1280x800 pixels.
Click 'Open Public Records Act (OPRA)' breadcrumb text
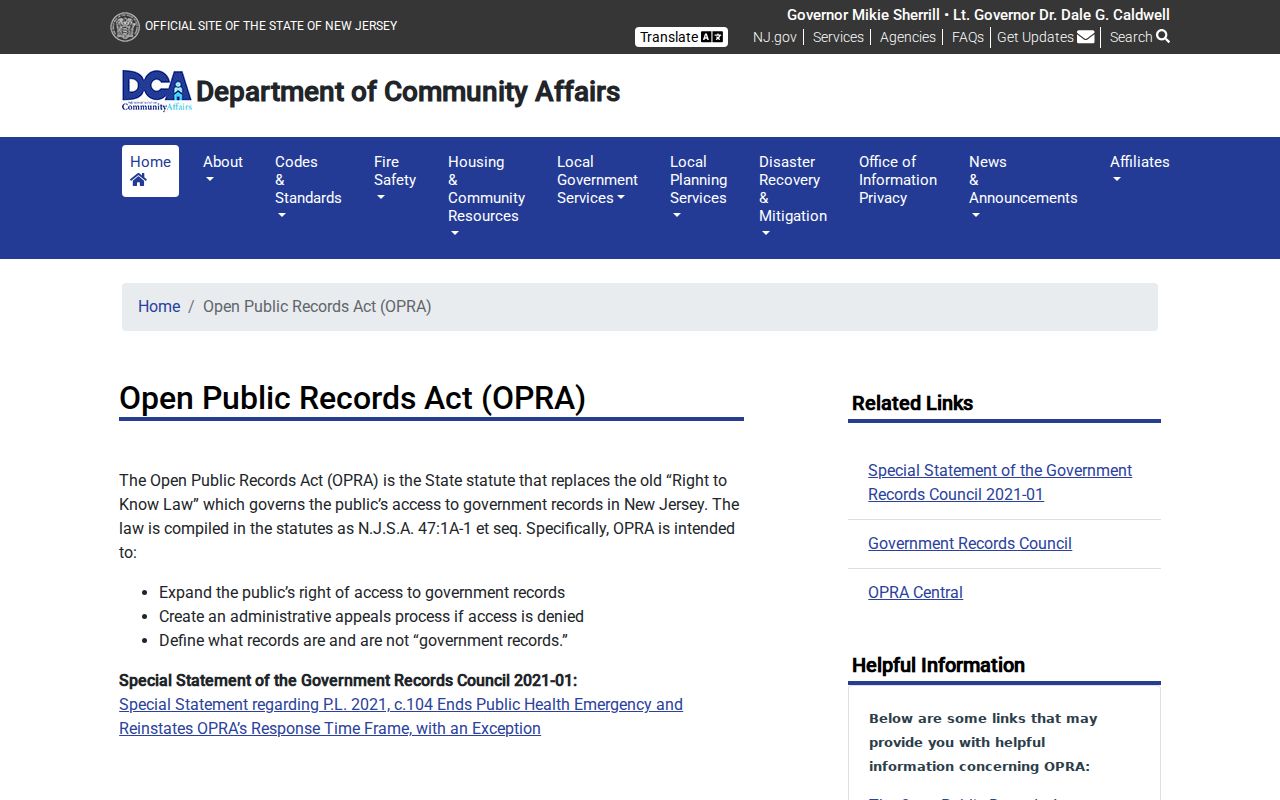point(317,306)
